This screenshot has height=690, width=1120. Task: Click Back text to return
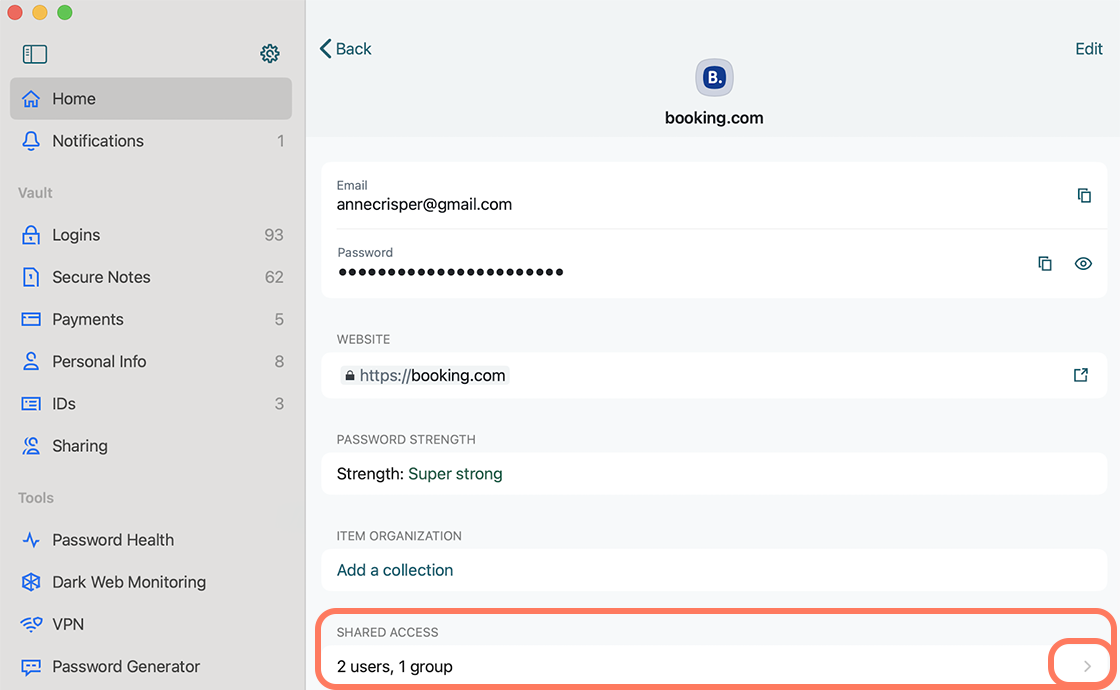pos(354,49)
